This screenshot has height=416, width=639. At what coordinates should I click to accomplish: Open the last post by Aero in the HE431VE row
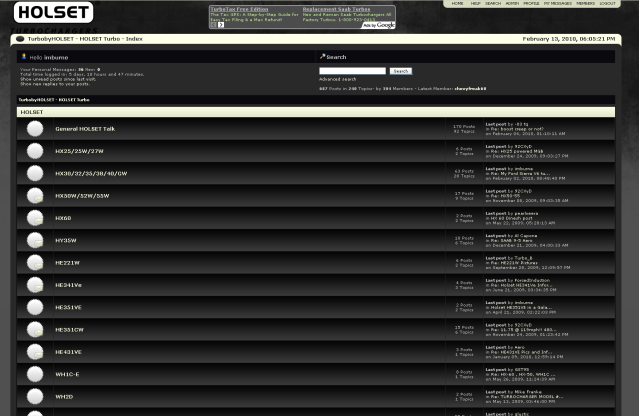point(521,352)
